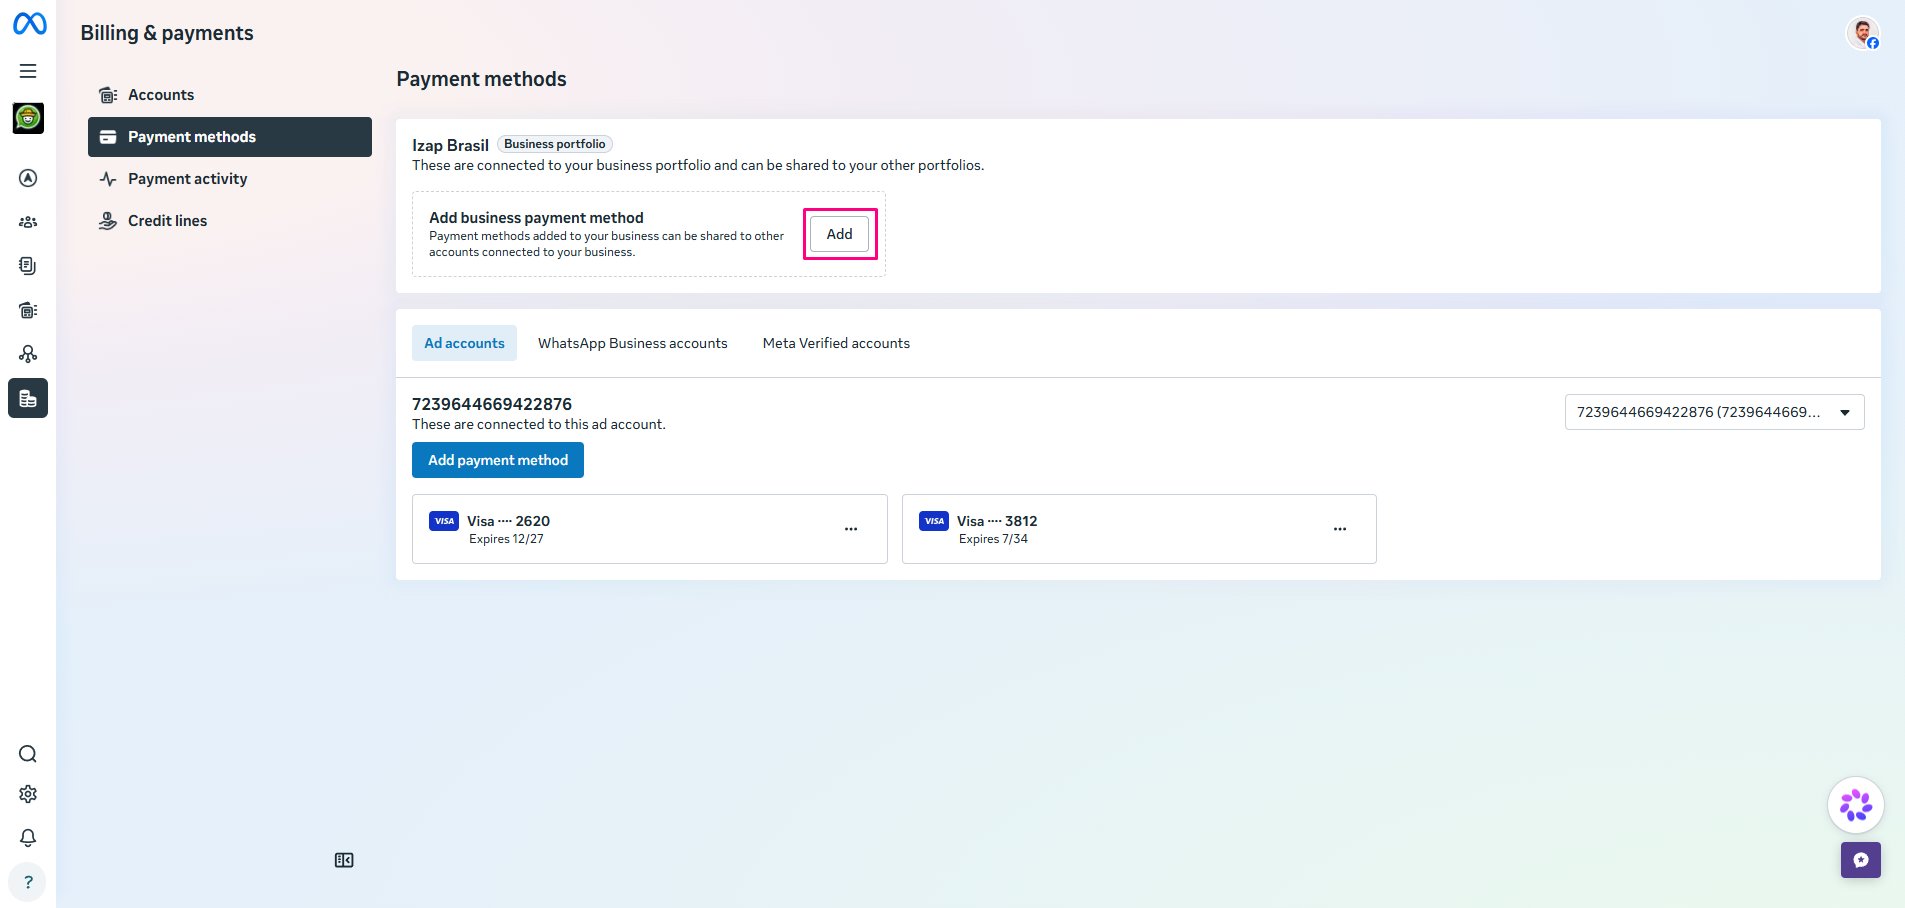
Task: Switch to the Ad accounts tab
Action: point(464,343)
